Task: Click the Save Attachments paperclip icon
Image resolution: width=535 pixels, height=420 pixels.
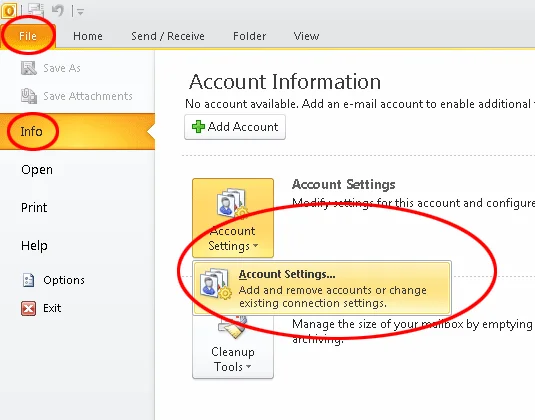Action: [x=29, y=96]
